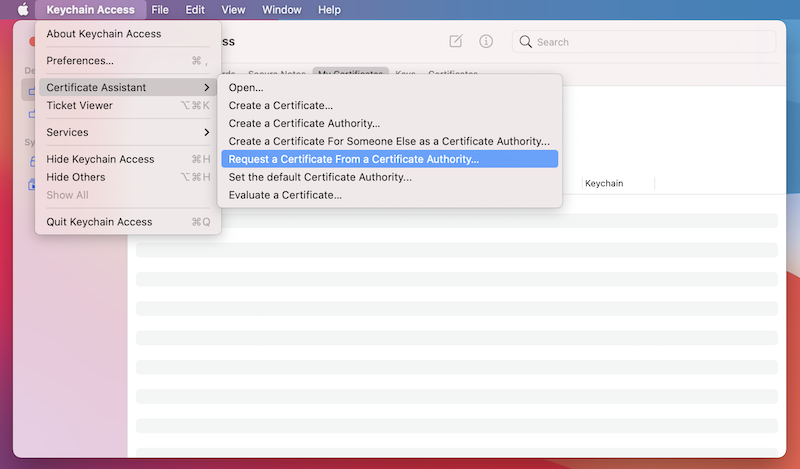The image size is (800, 469).
Task: Open the View menu
Action: pyautogui.click(x=233, y=10)
